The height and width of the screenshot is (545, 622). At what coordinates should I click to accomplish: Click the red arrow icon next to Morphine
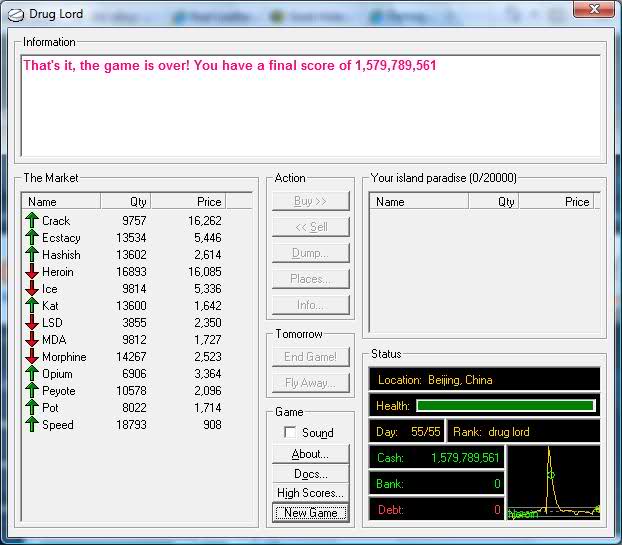coord(32,357)
